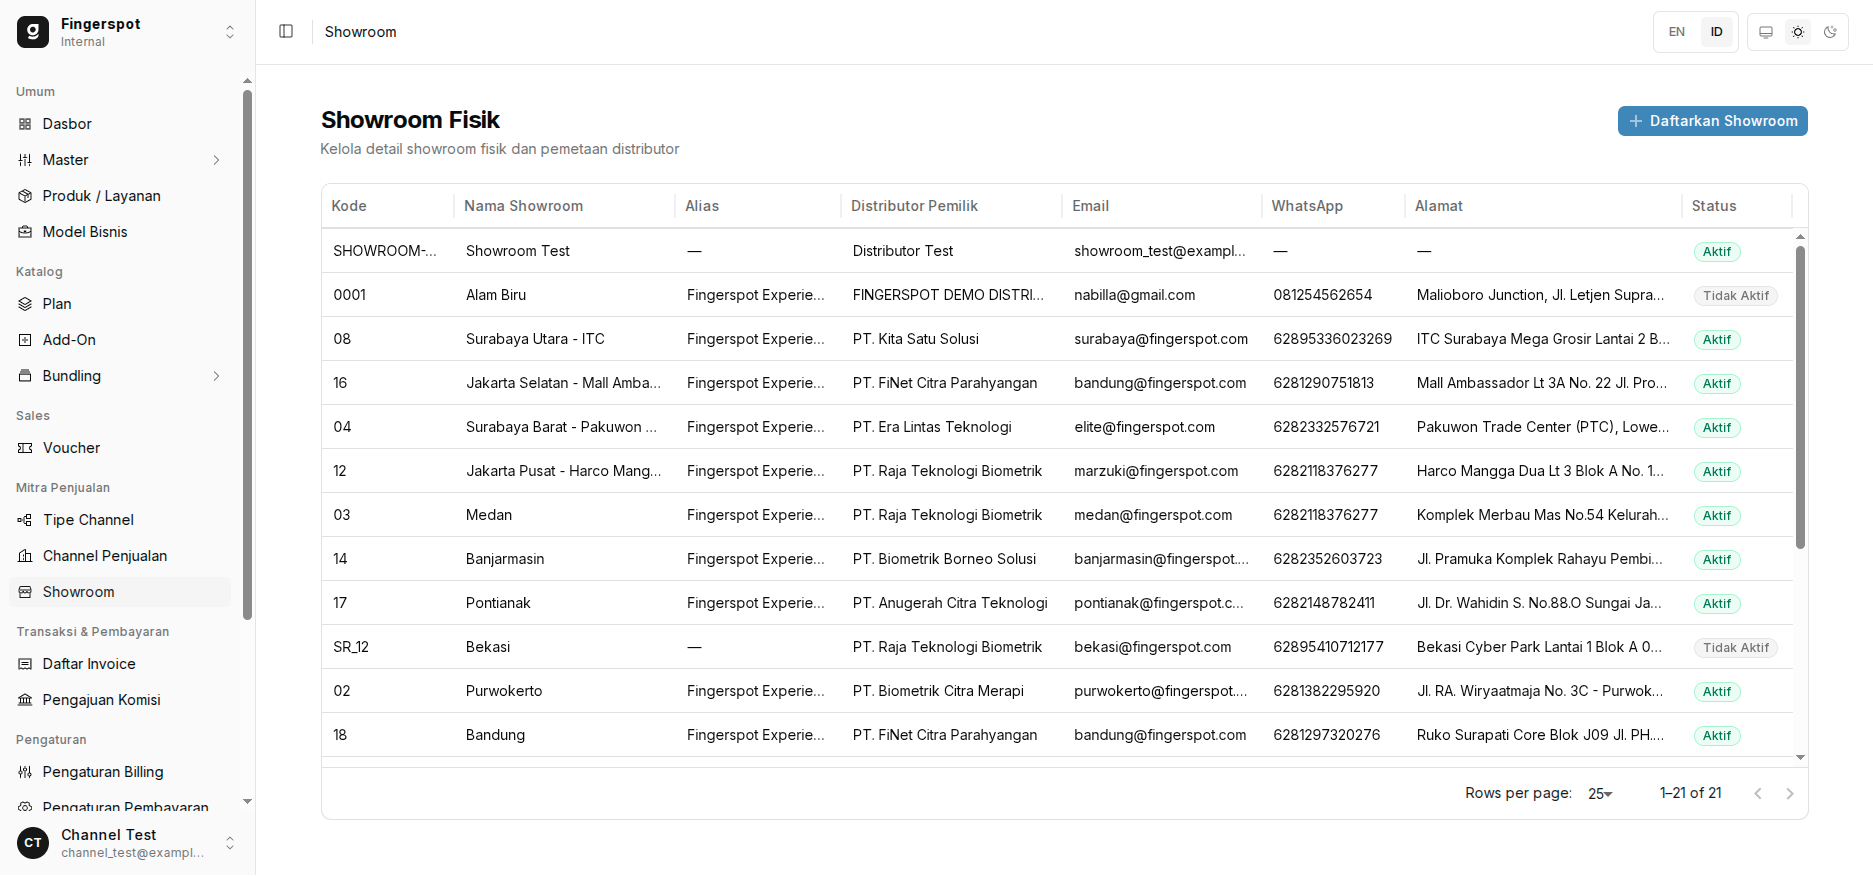Select dark theme moon icon
Image resolution: width=1873 pixels, height=876 pixels.
[1830, 32]
